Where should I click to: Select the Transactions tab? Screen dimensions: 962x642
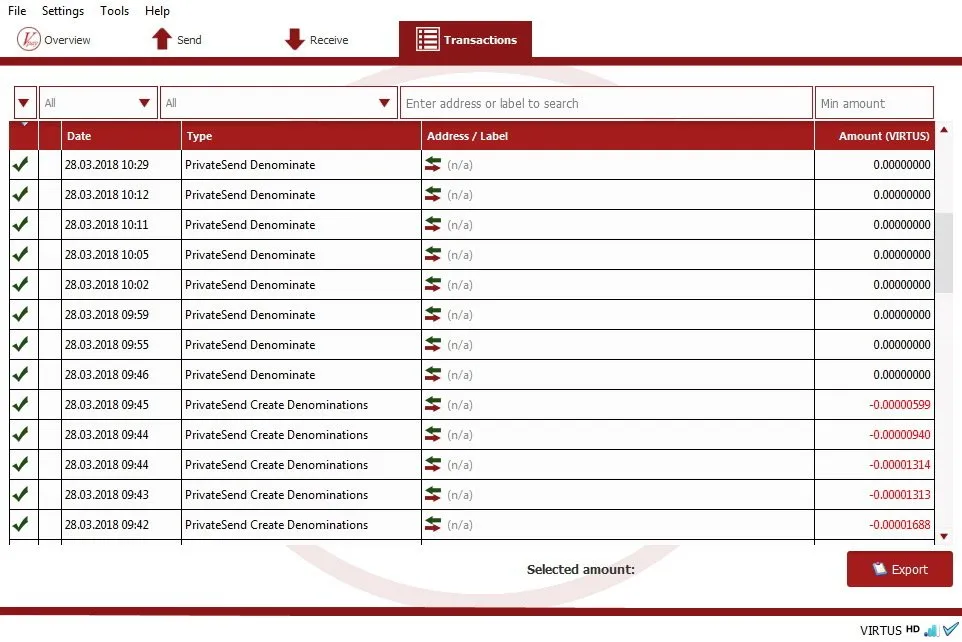[465, 40]
